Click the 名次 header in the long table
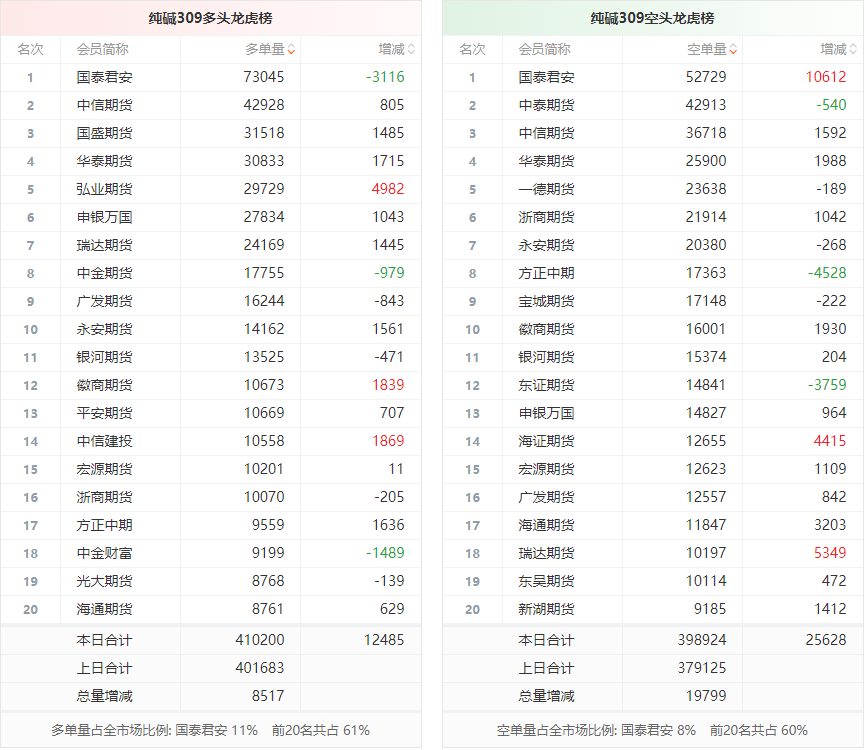The height and width of the screenshot is (750, 864). [30, 49]
